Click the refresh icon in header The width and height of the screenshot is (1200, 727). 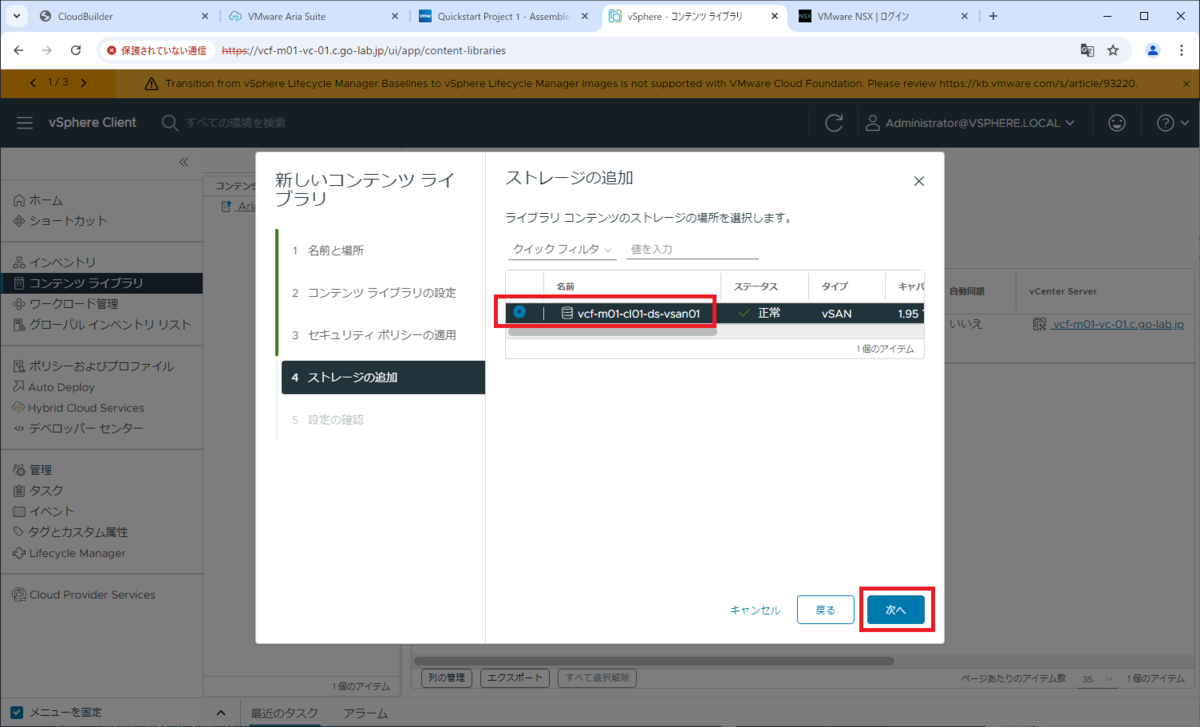[x=833, y=123]
